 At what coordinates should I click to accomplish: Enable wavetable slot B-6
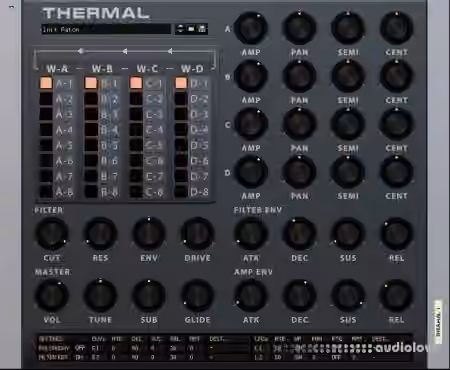[91, 161]
